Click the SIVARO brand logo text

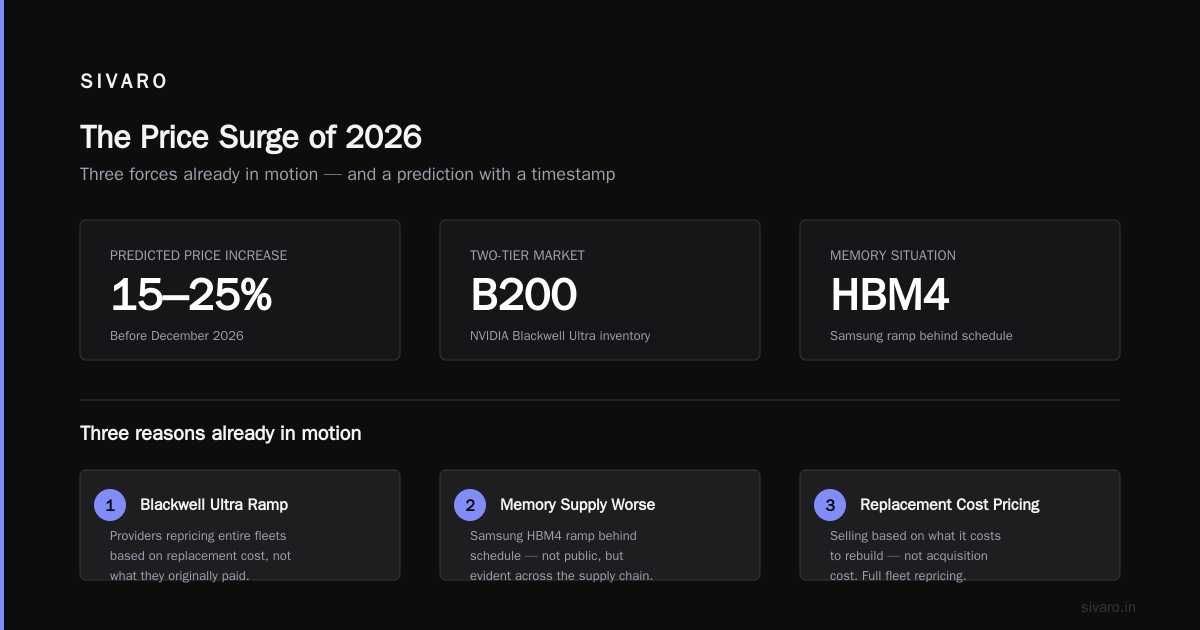coord(124,82)
